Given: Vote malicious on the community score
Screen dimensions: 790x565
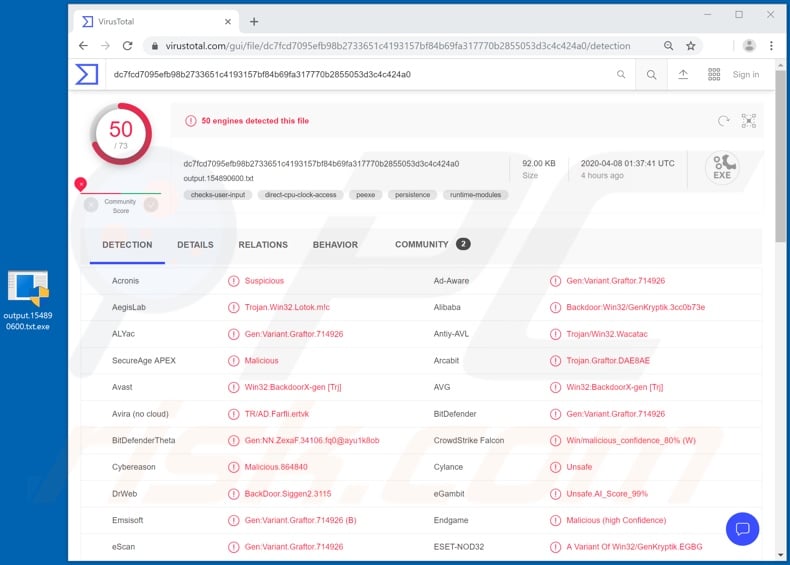Looking at the screenshot, I should pyautogui.click(x=91, y=204).
